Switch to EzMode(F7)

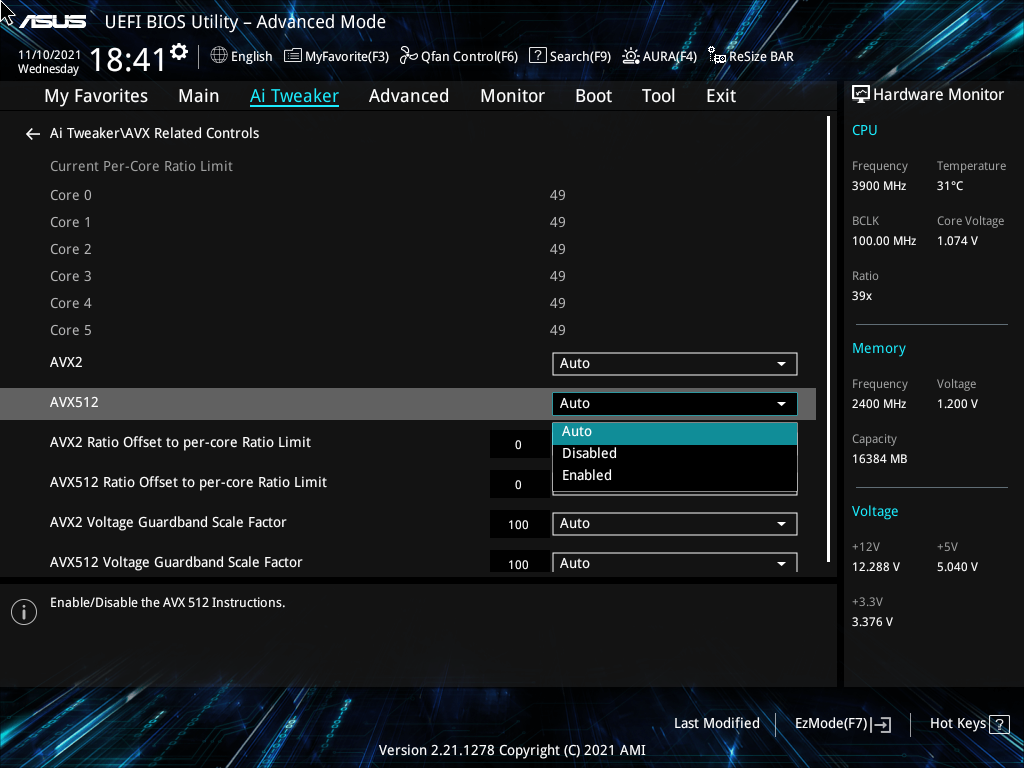(842, 724)
